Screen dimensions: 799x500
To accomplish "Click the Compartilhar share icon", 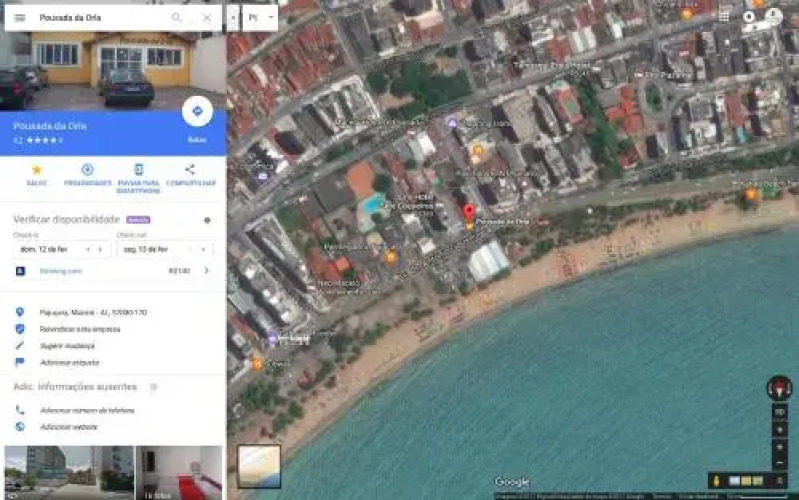I will click(x=190, y=170).
